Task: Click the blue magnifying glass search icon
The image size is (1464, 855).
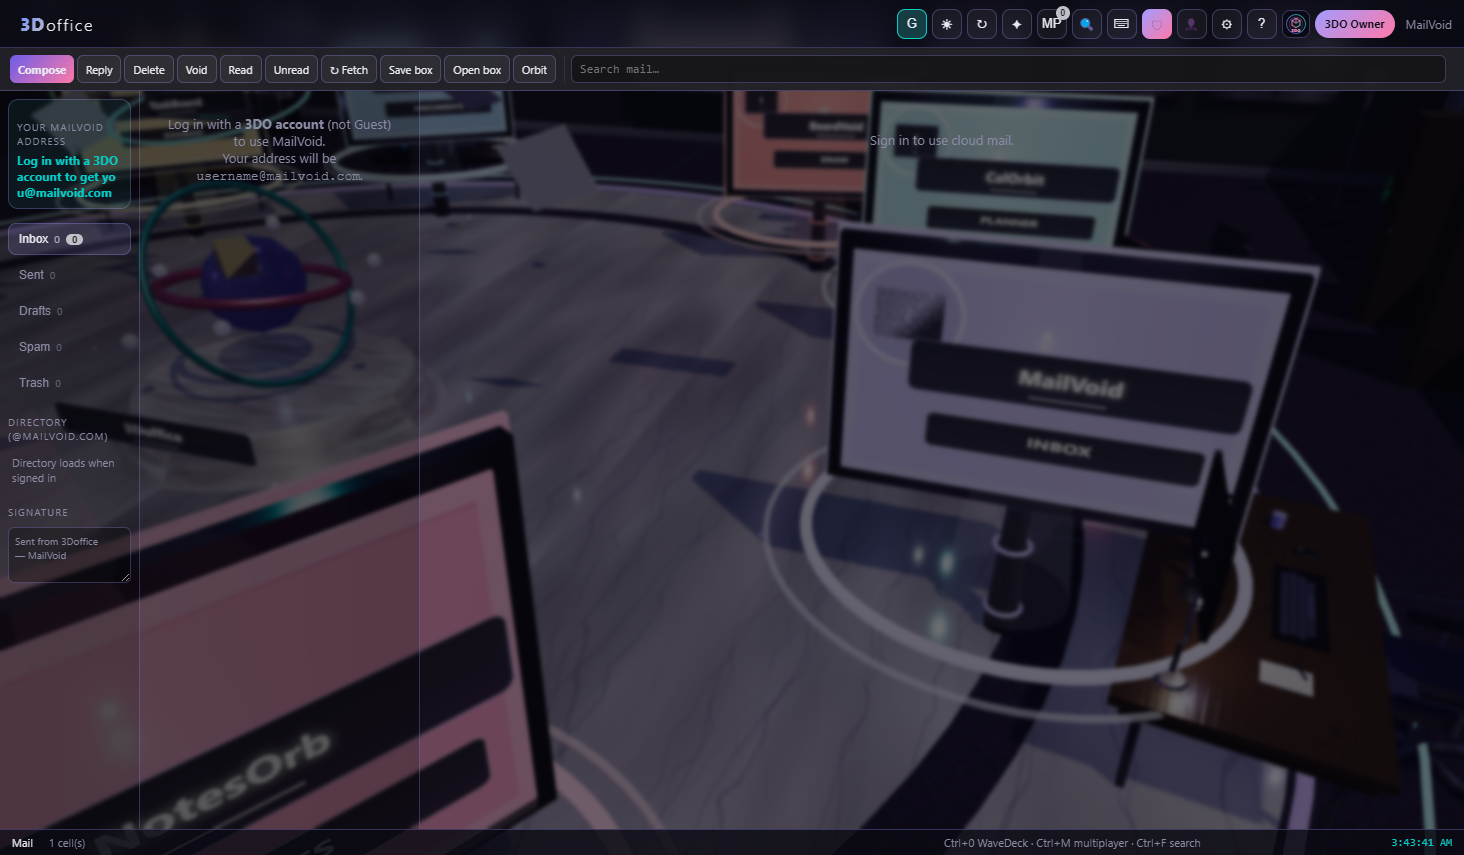Action: [1087, 24]
